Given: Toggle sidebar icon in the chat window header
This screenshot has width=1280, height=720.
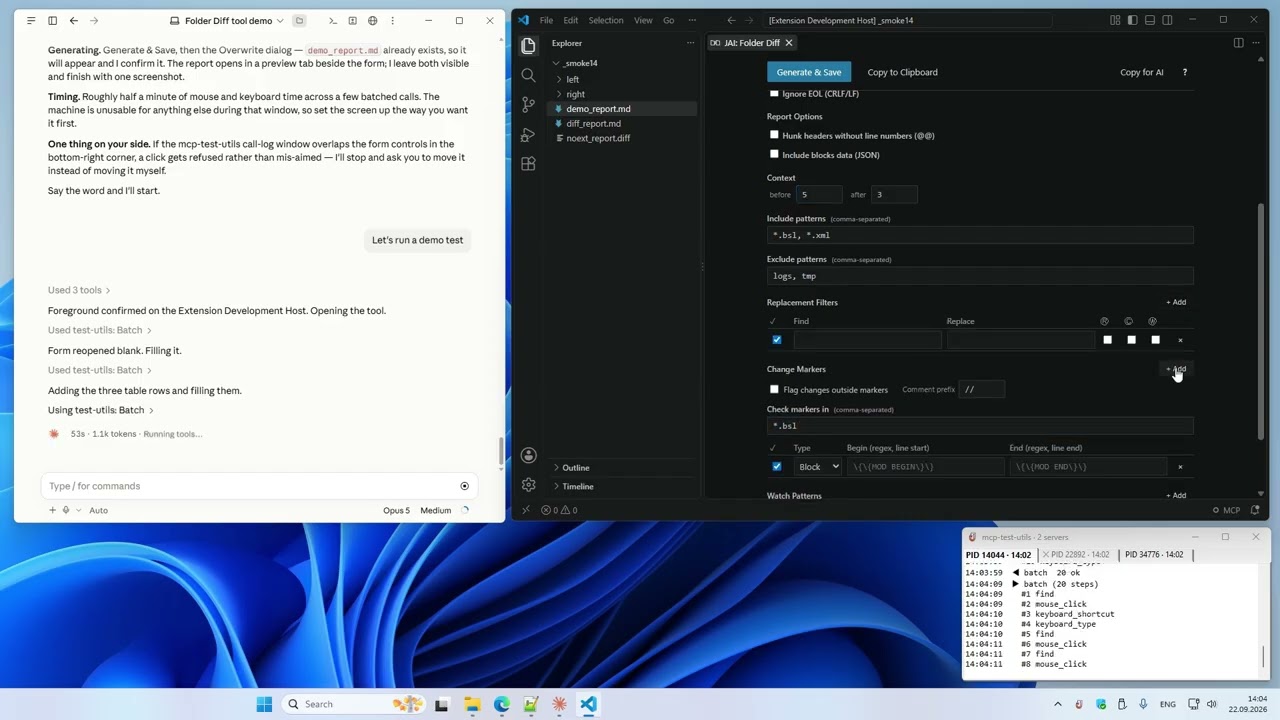Looking at the screenshot, I should [x=52, y=20].
